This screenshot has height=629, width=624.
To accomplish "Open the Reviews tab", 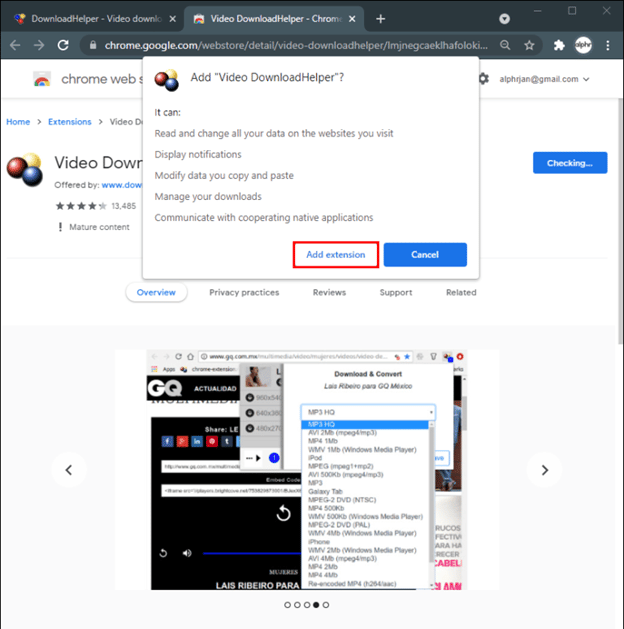I will 329,292.
